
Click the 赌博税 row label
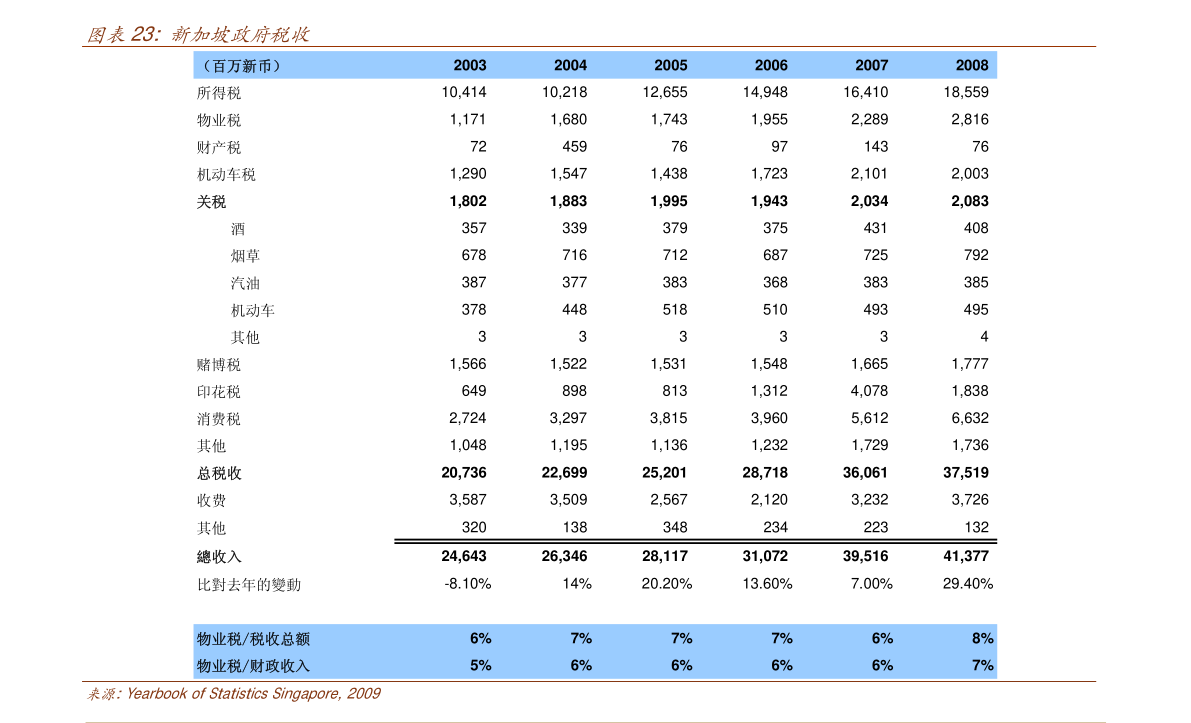(219, 365)
